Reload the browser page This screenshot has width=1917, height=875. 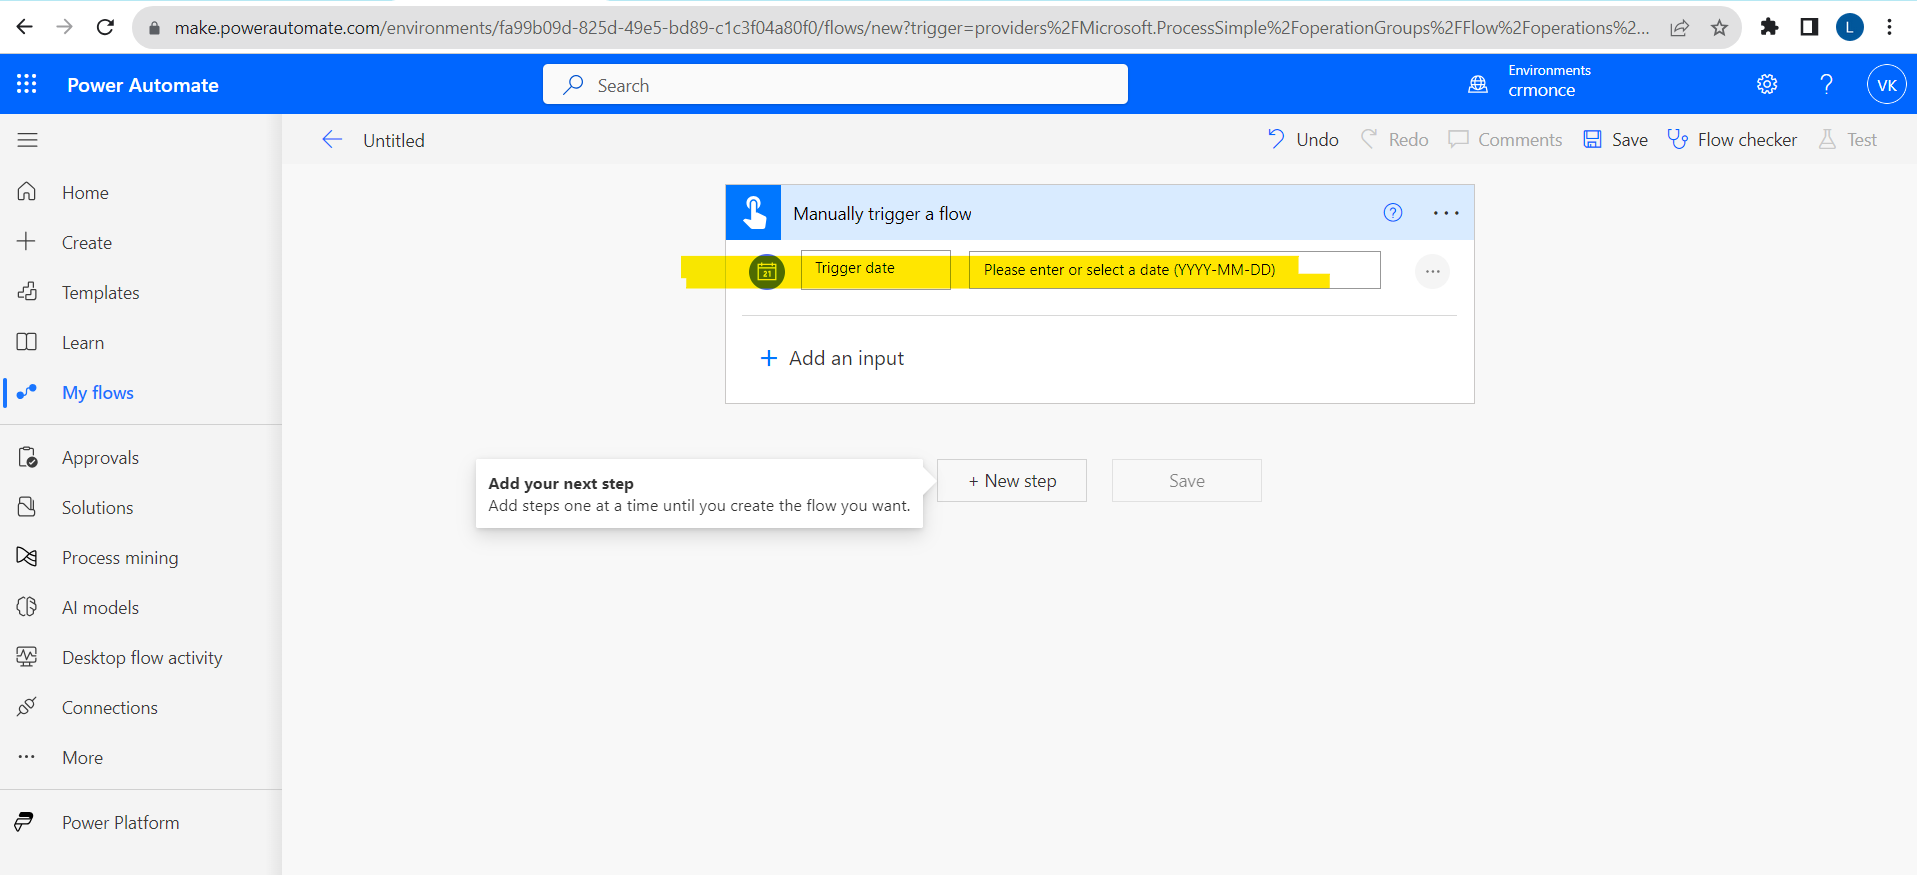point(105,27)
